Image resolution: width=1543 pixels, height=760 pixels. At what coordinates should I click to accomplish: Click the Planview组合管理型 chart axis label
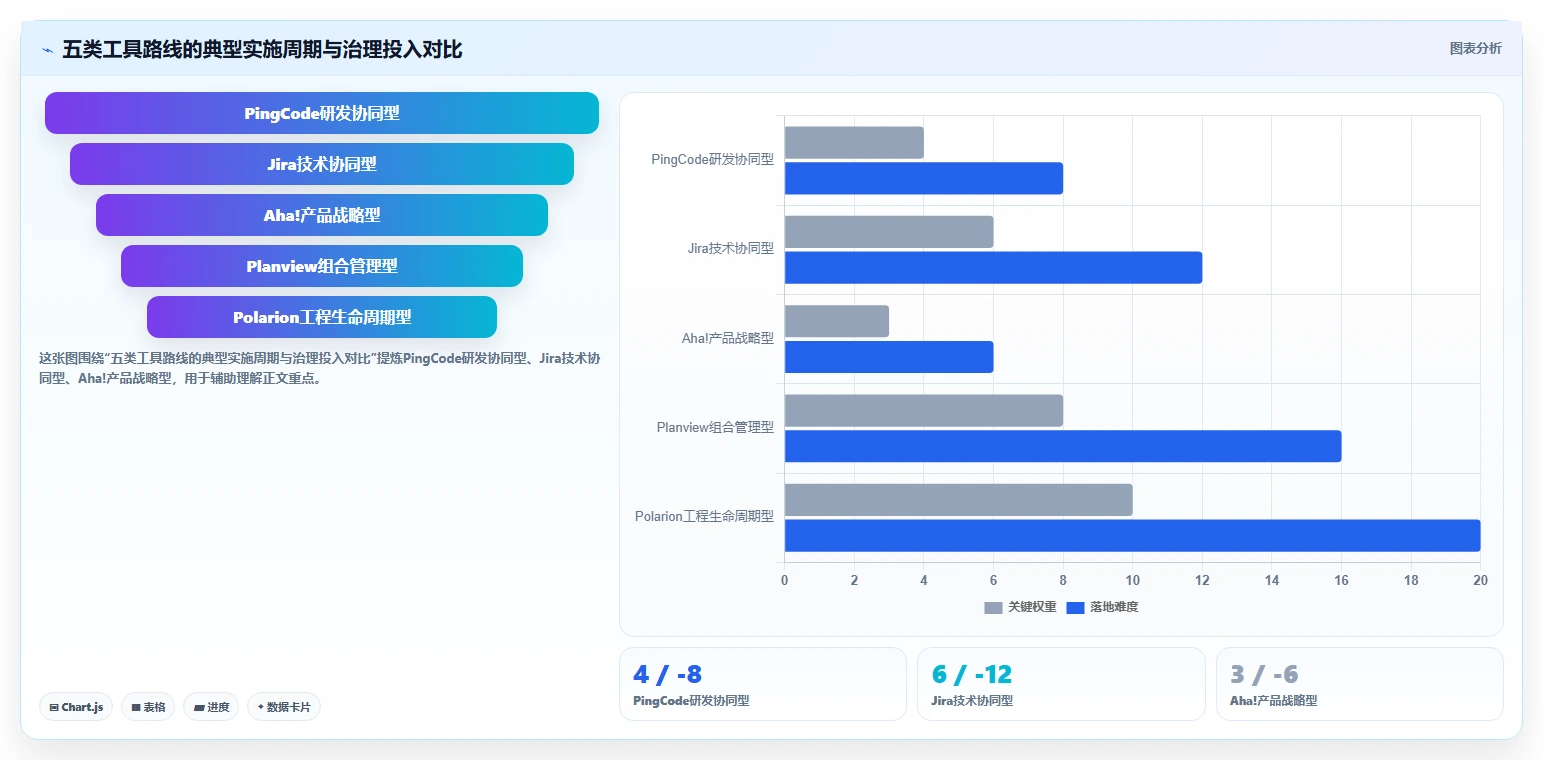(x=715, y=427)
